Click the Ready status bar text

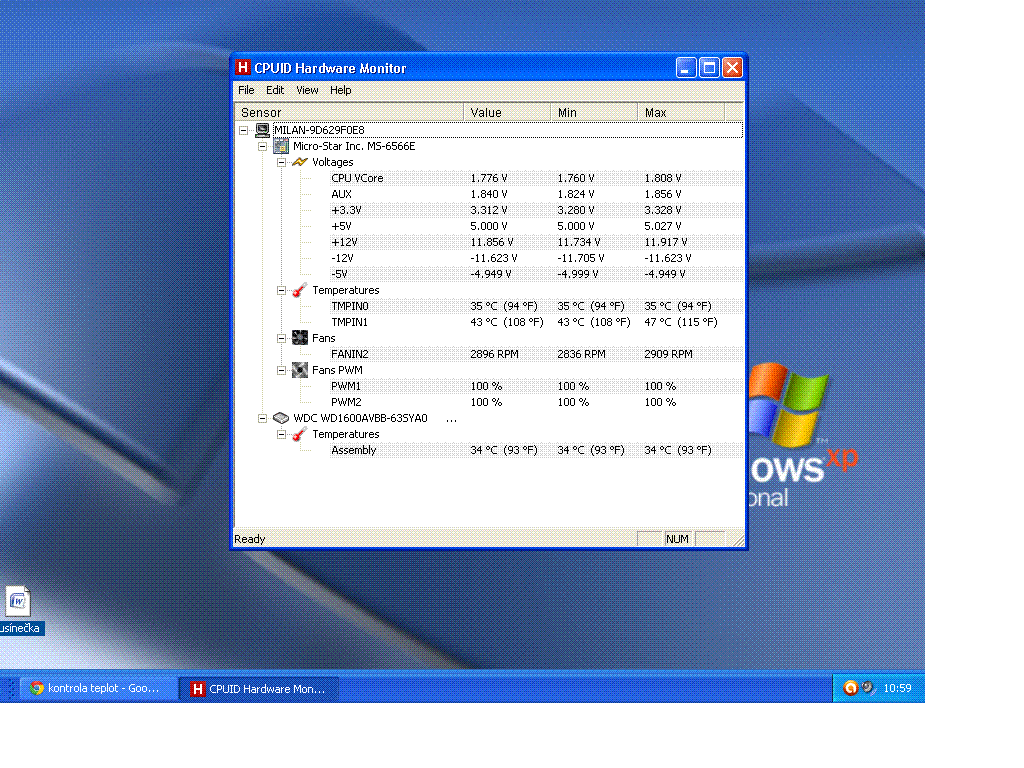click(249, 539)
